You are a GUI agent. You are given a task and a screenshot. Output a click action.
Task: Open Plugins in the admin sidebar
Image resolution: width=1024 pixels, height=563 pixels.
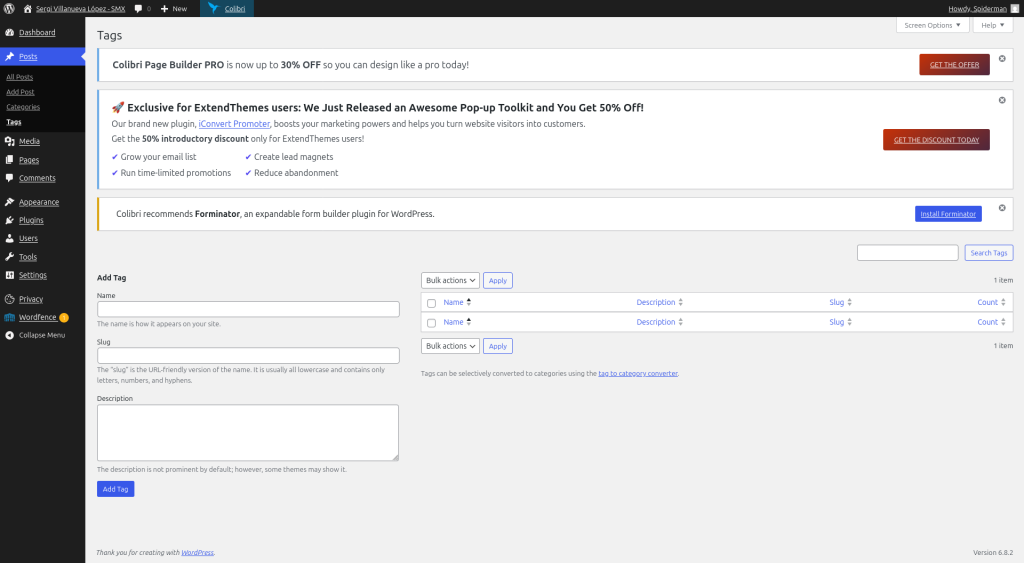31,220
